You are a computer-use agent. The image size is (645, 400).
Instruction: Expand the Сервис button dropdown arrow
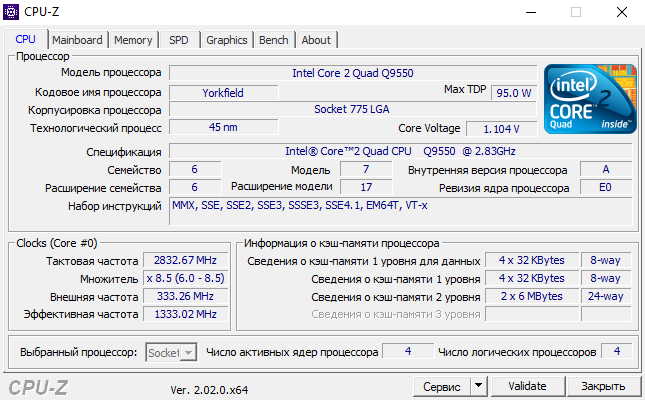pyautogui.click(x=478, y=386)
